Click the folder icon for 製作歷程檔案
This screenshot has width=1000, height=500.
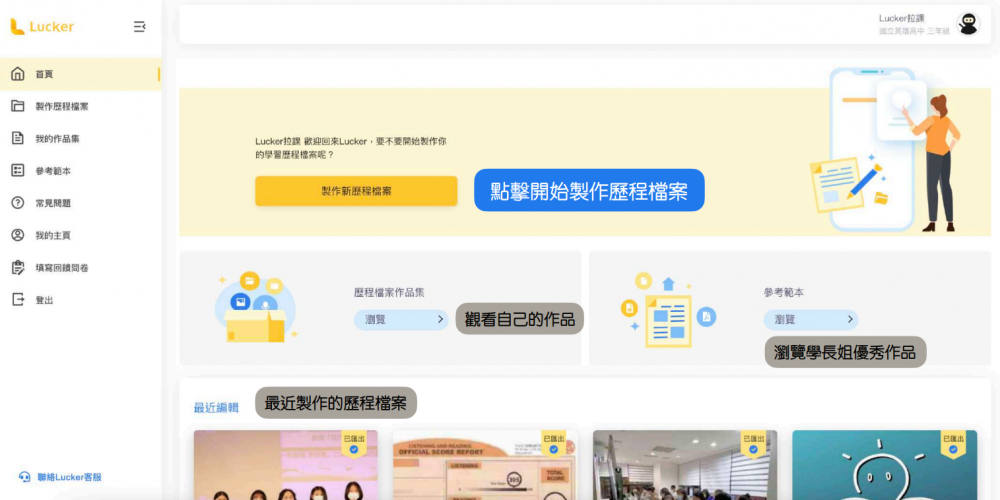pos(18,106)
